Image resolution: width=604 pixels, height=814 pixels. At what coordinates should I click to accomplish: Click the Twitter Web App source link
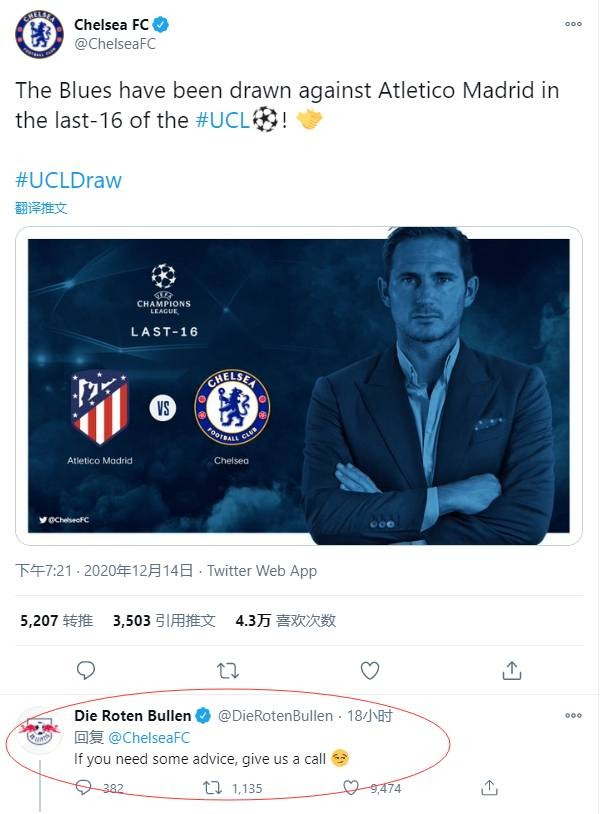point(261,570)
